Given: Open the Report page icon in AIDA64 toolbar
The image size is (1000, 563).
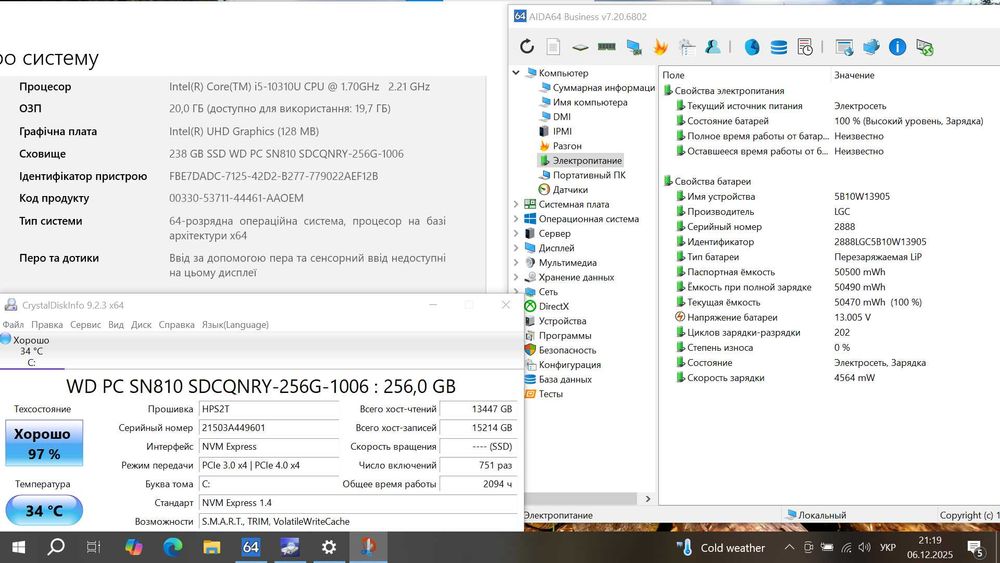Looking at the screenshot, I should click(x=553, y=47).
